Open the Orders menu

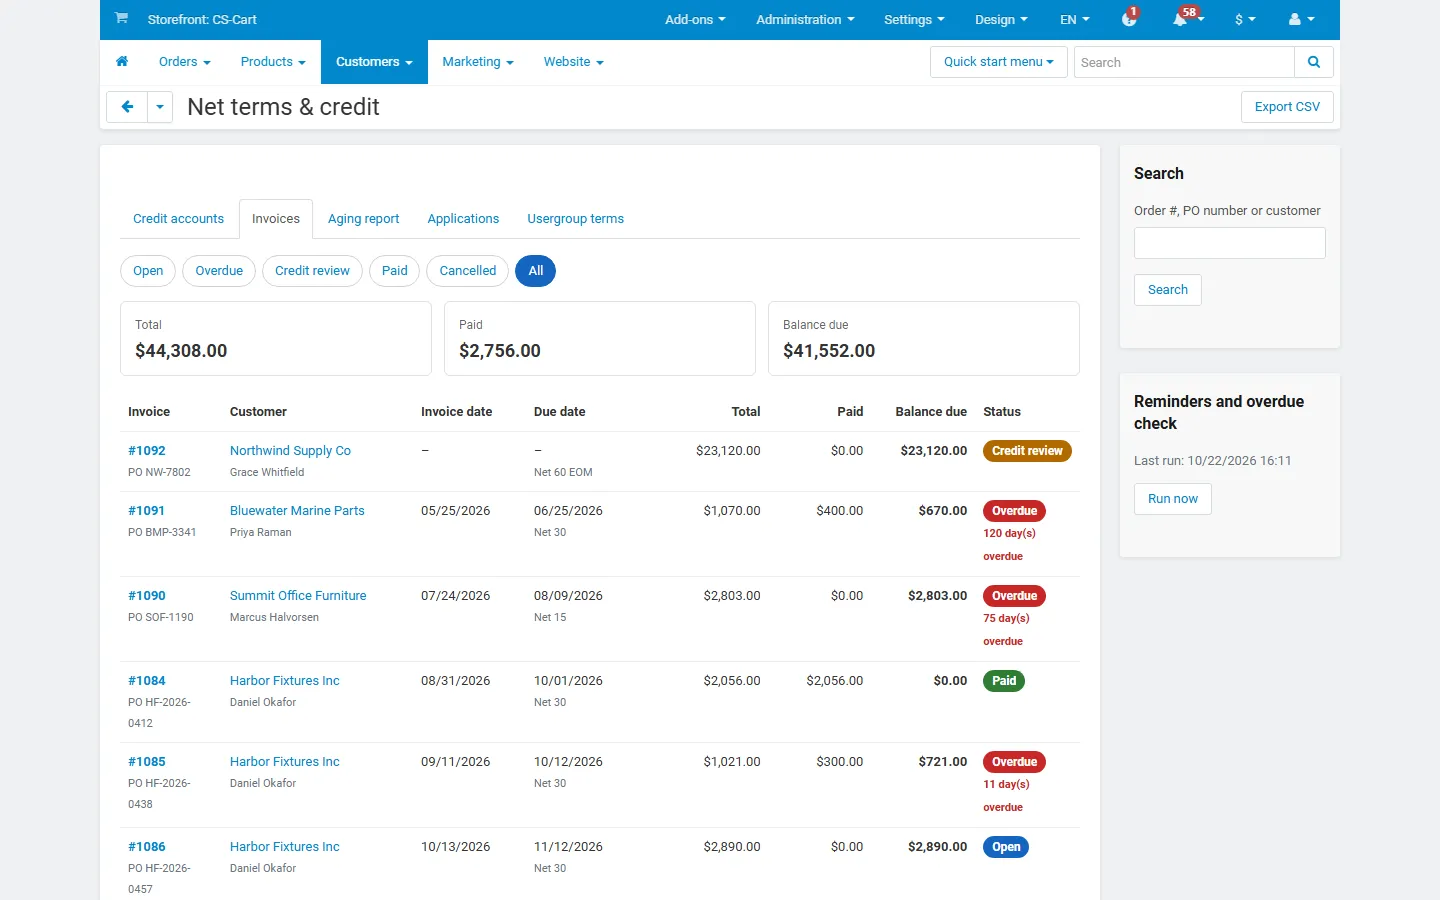coord(185,62)
